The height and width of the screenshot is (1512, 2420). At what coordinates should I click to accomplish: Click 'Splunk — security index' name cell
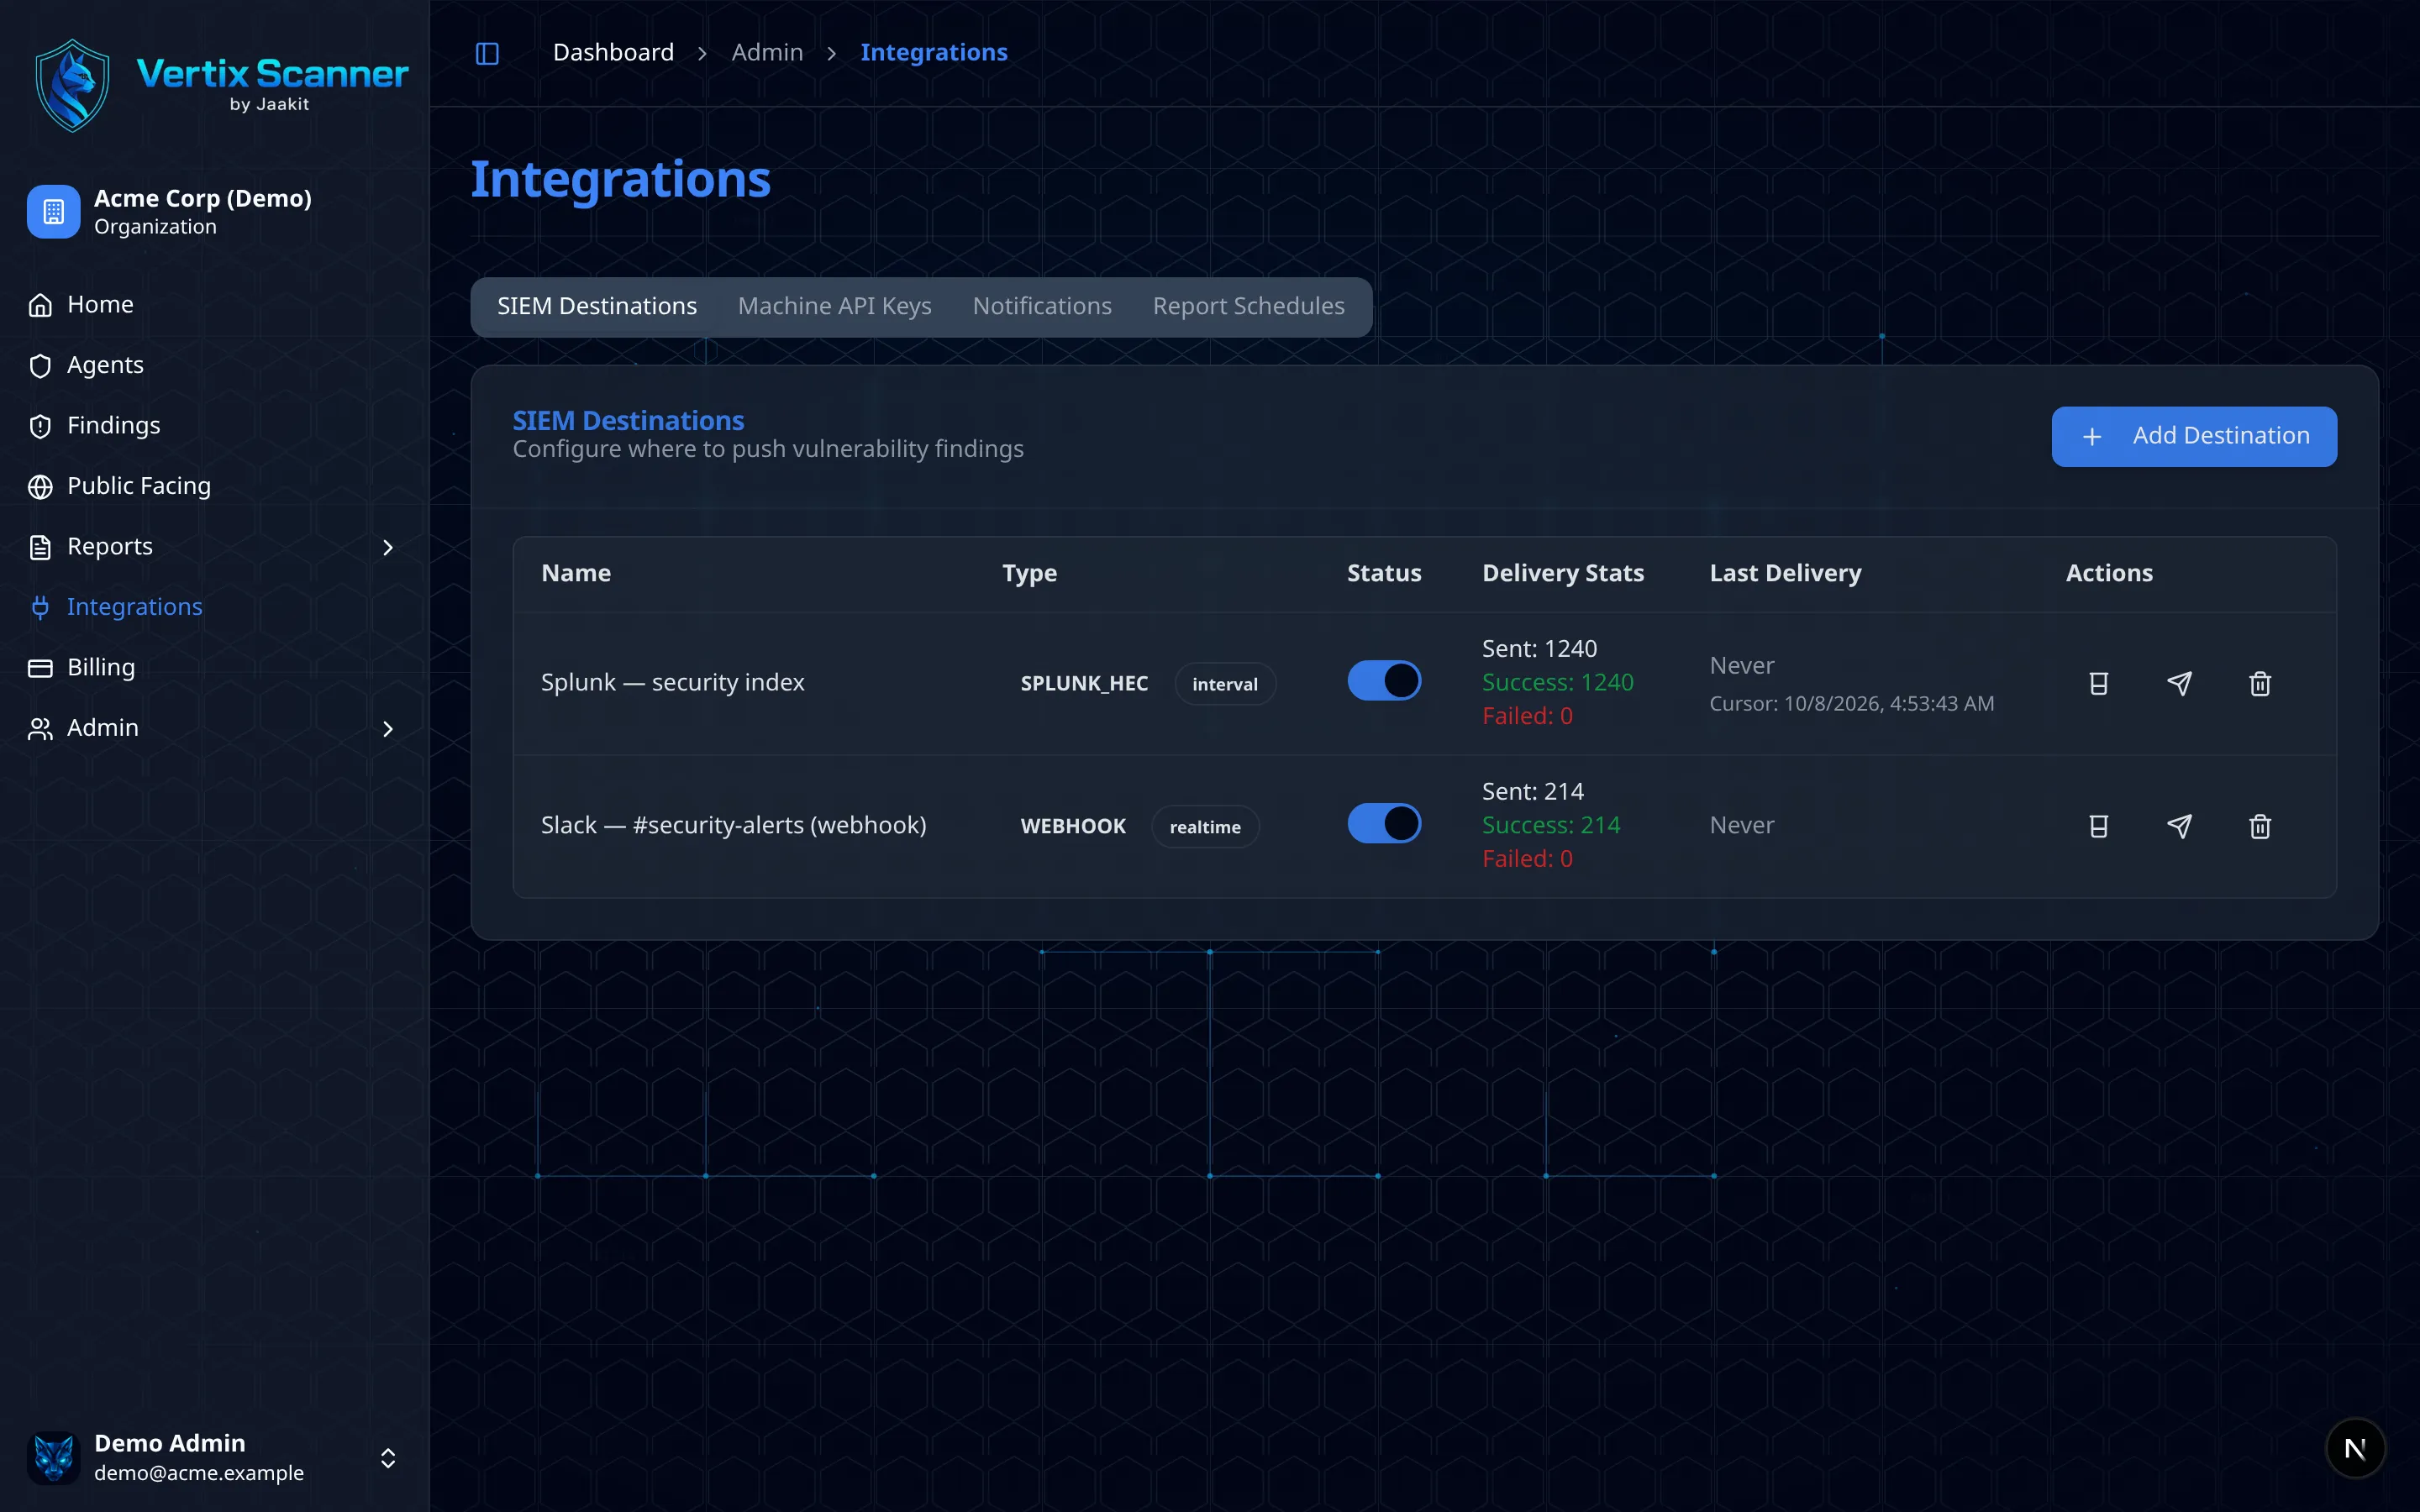click(672, 683)
